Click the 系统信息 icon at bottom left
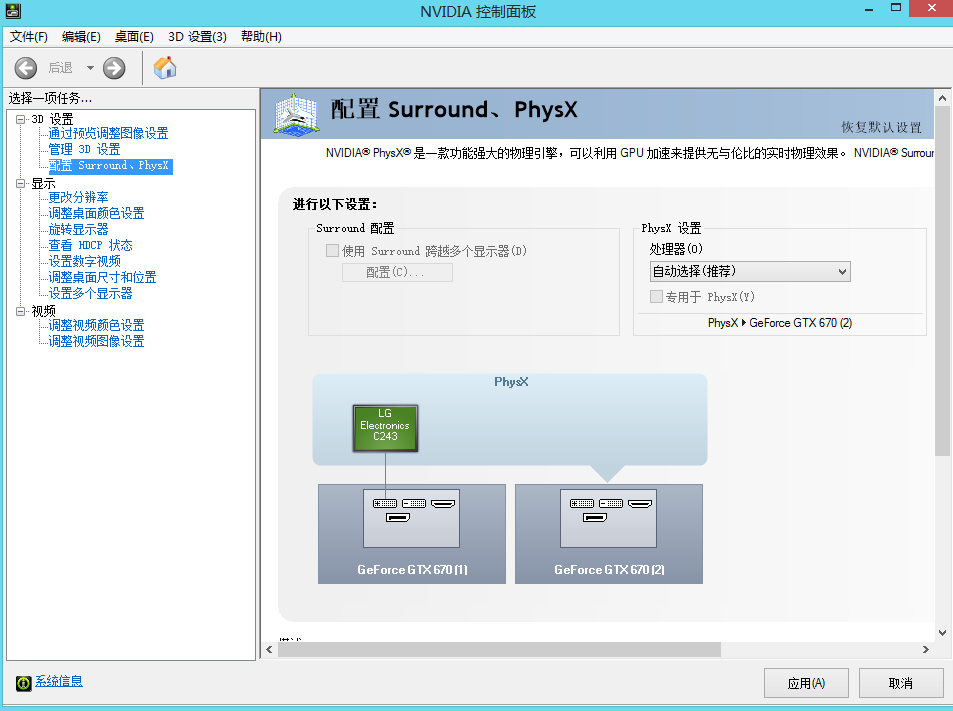953x711 pixels. pyautogui.click(x=23, y=683)
